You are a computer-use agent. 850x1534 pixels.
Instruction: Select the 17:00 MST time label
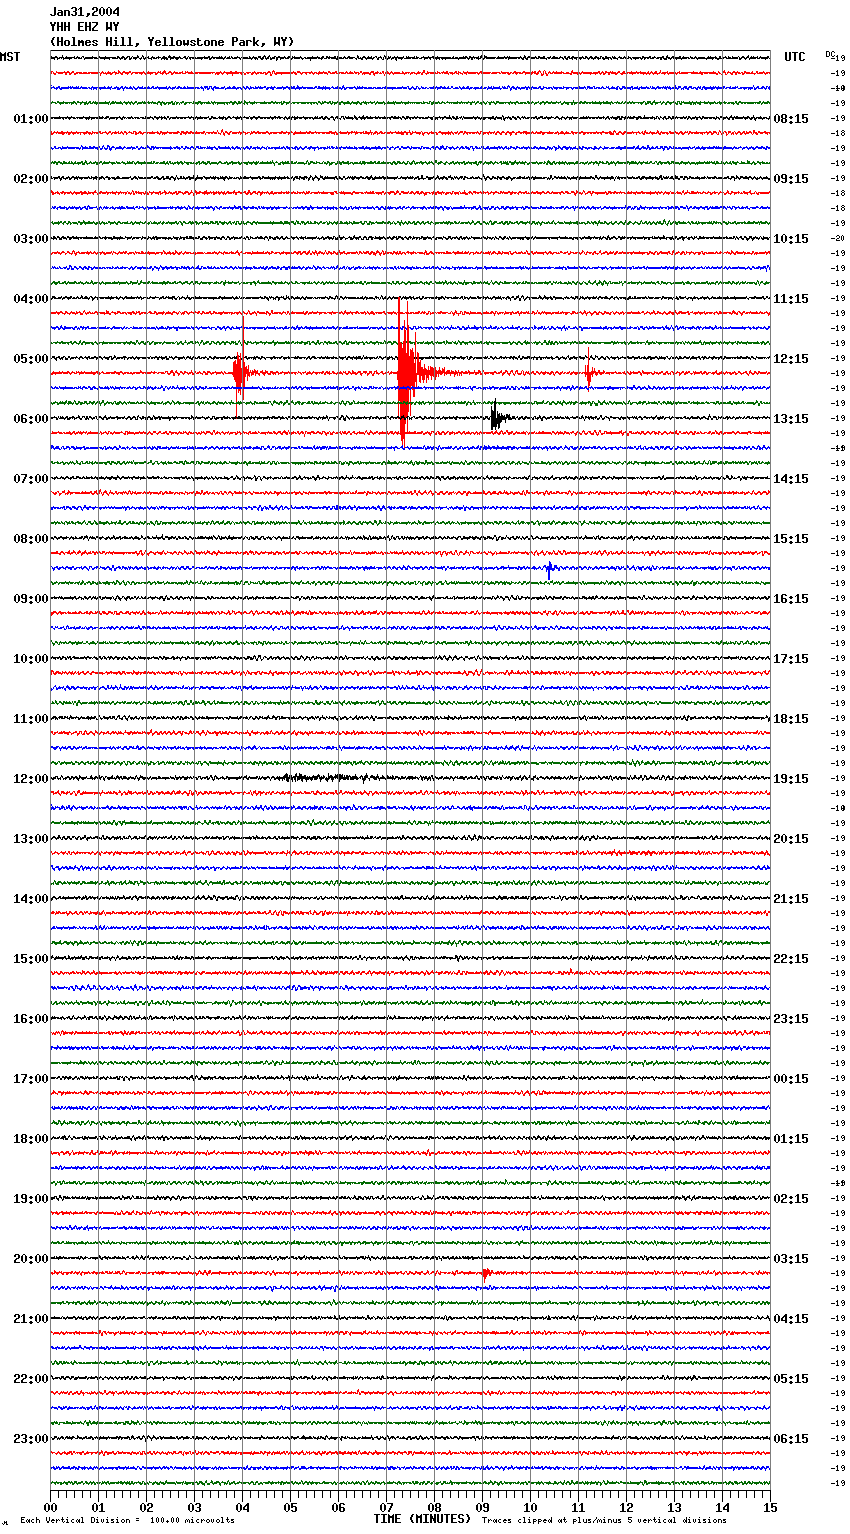point(31,1079)
